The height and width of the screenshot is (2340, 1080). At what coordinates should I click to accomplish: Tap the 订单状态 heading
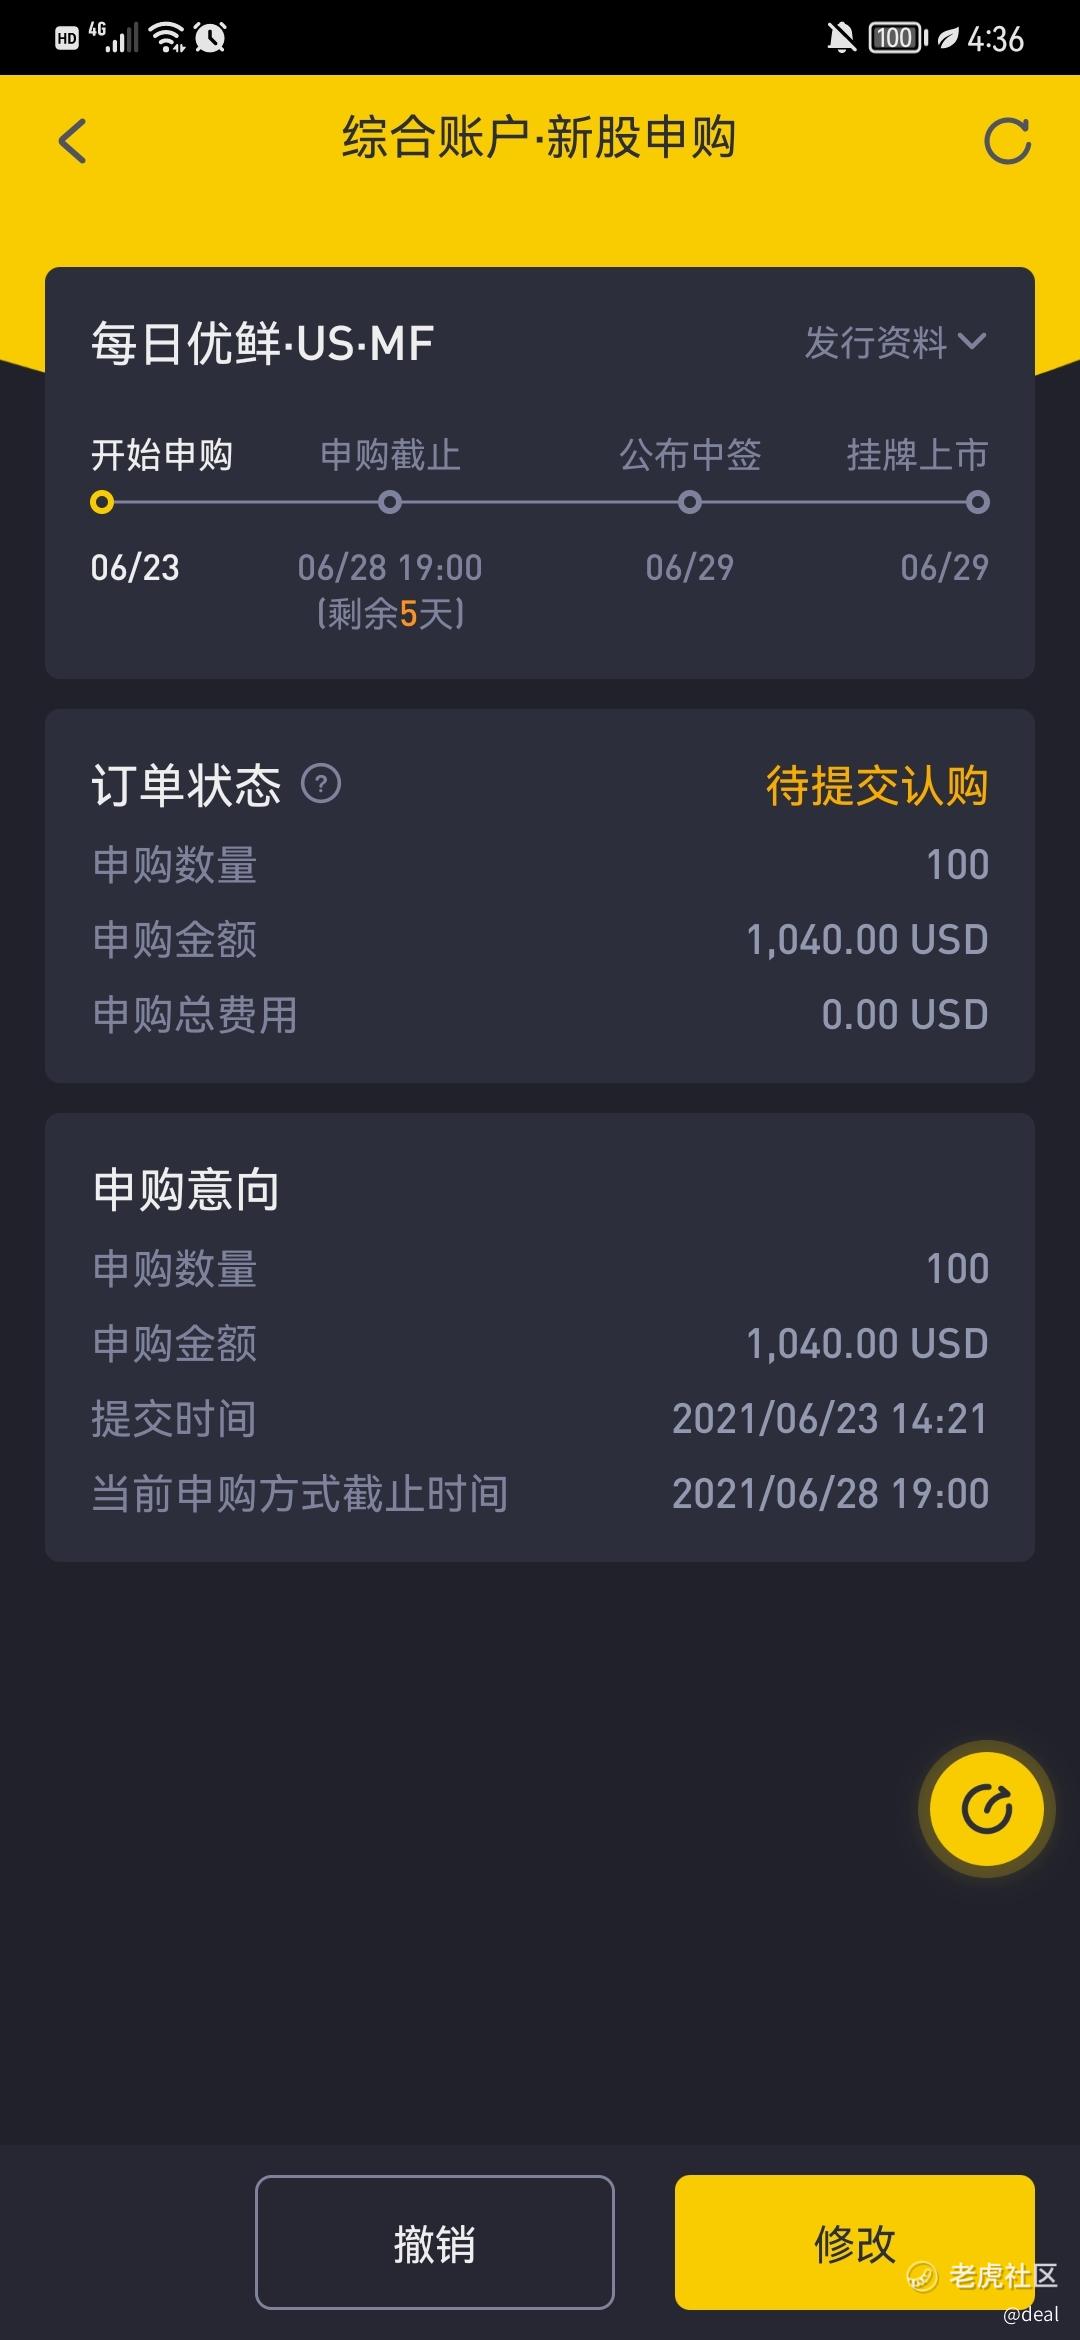tap(186, 784)
